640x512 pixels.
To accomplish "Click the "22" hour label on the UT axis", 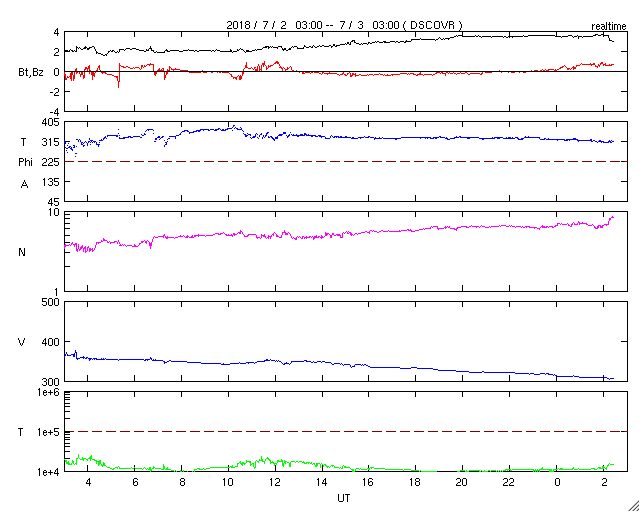I will tap(509, 482).
